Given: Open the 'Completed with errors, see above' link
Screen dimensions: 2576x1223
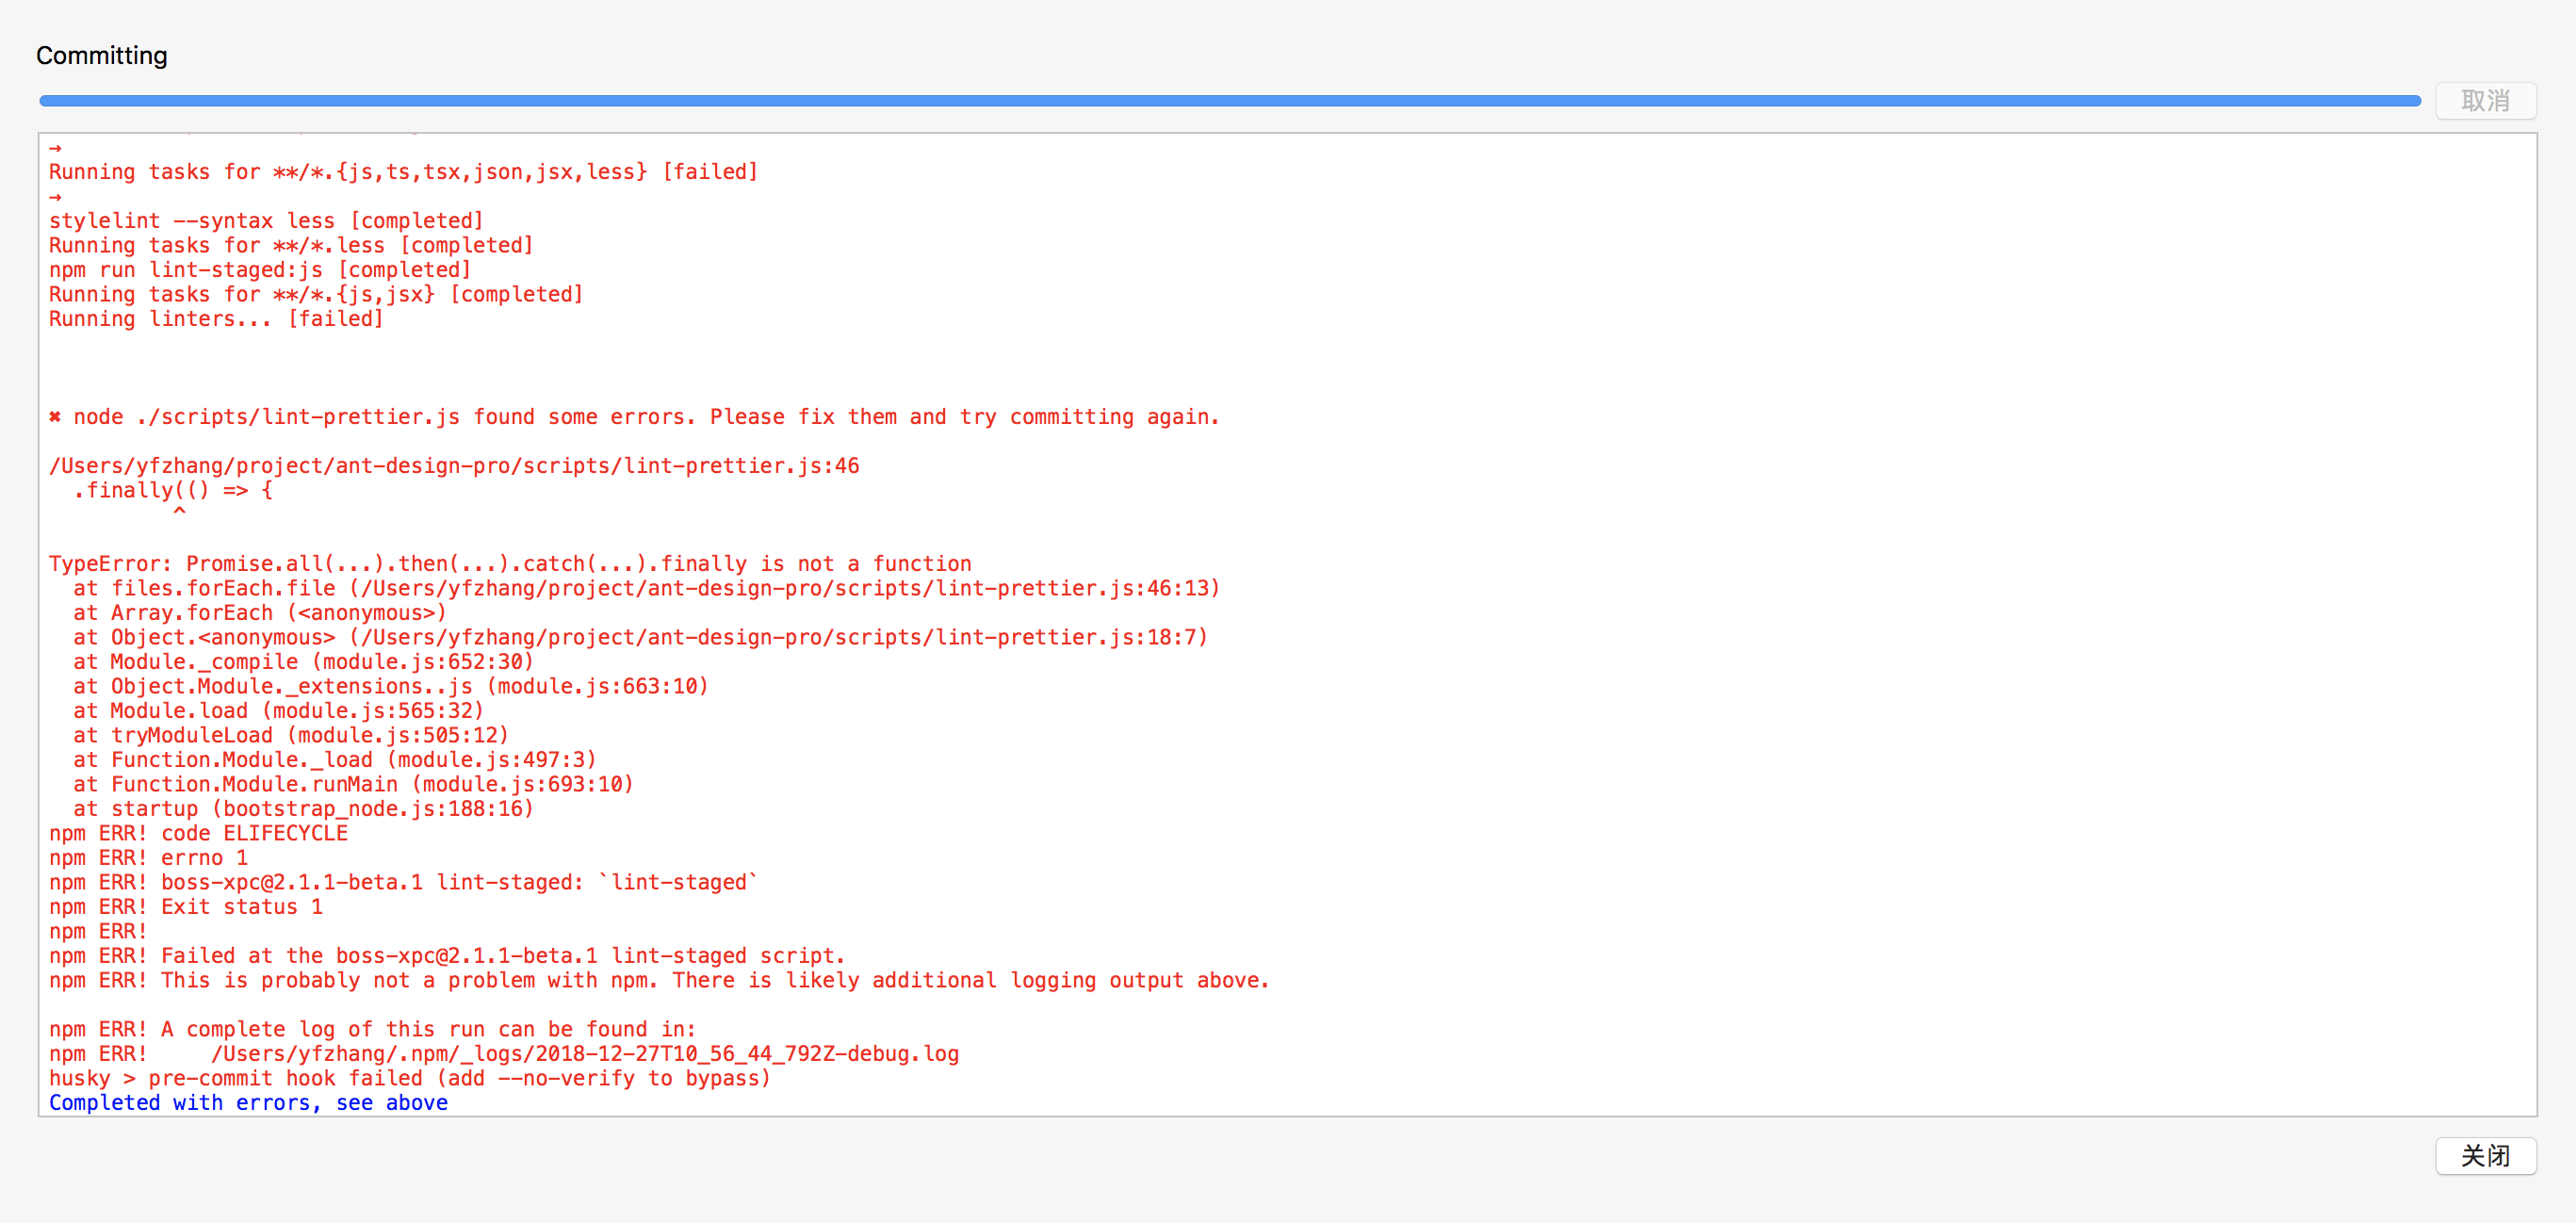Looking at the screenshot, I should click(247, 1103).
